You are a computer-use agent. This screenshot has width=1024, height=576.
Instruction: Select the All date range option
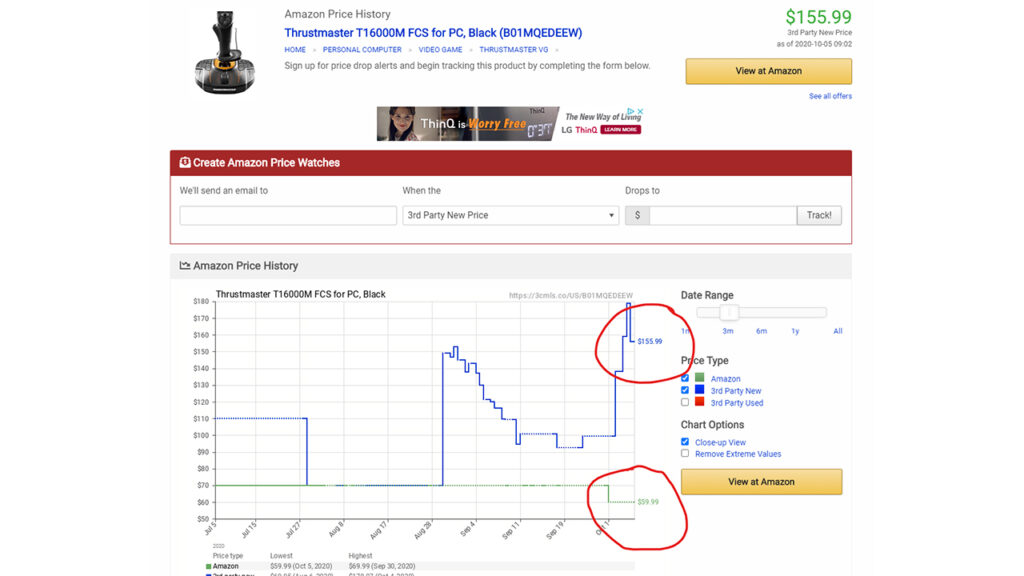click(x=837, y=331)
